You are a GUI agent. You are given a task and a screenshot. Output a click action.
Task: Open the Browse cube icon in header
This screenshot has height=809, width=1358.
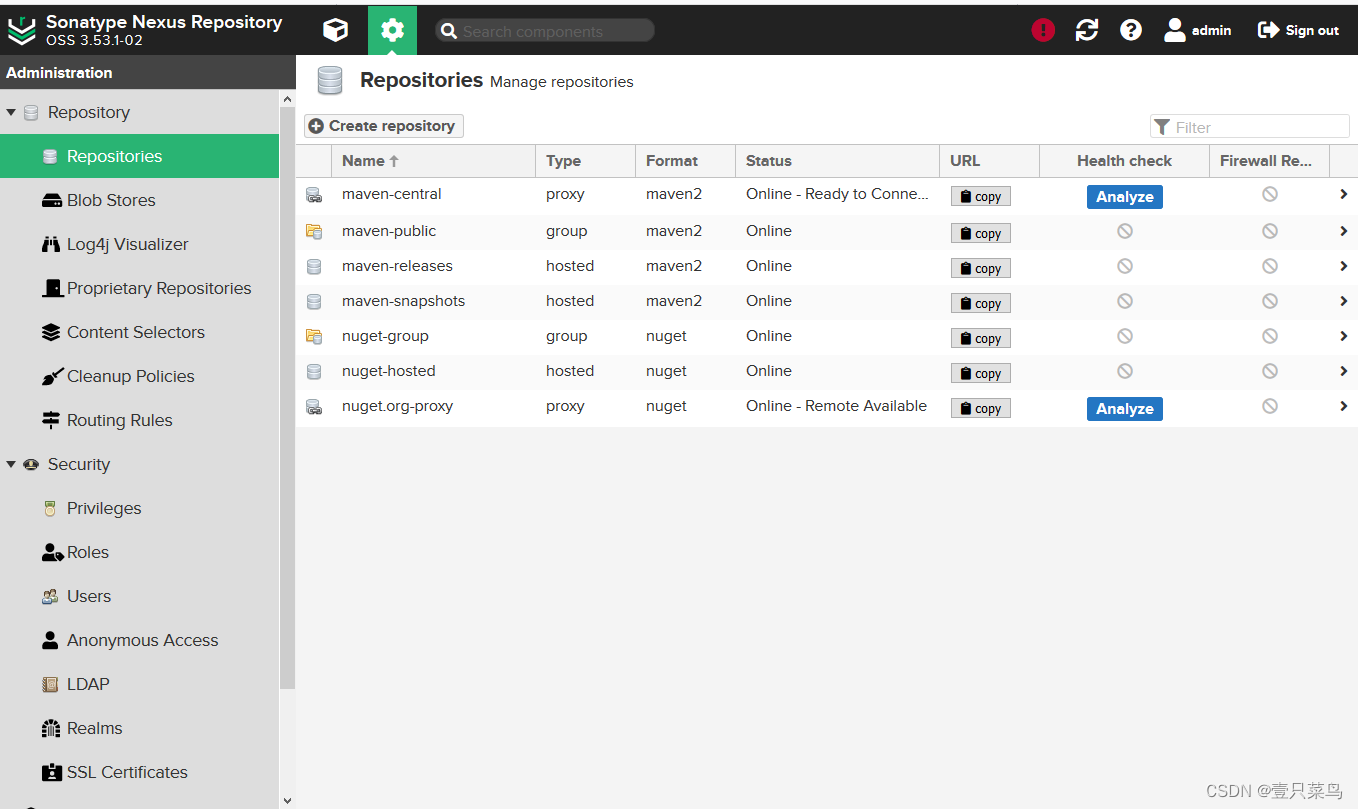click(x=336, y=30)
